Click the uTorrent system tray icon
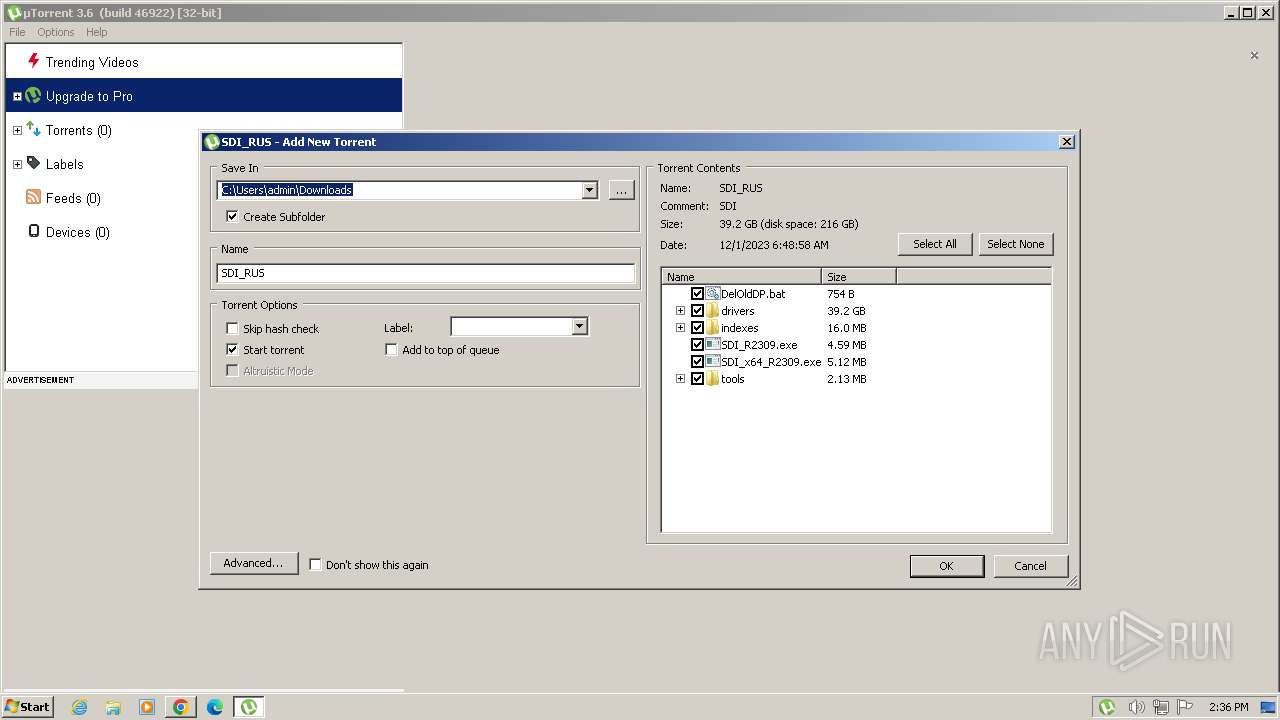This screenshot has height=720, width=1280. (x=1107, y=707)
